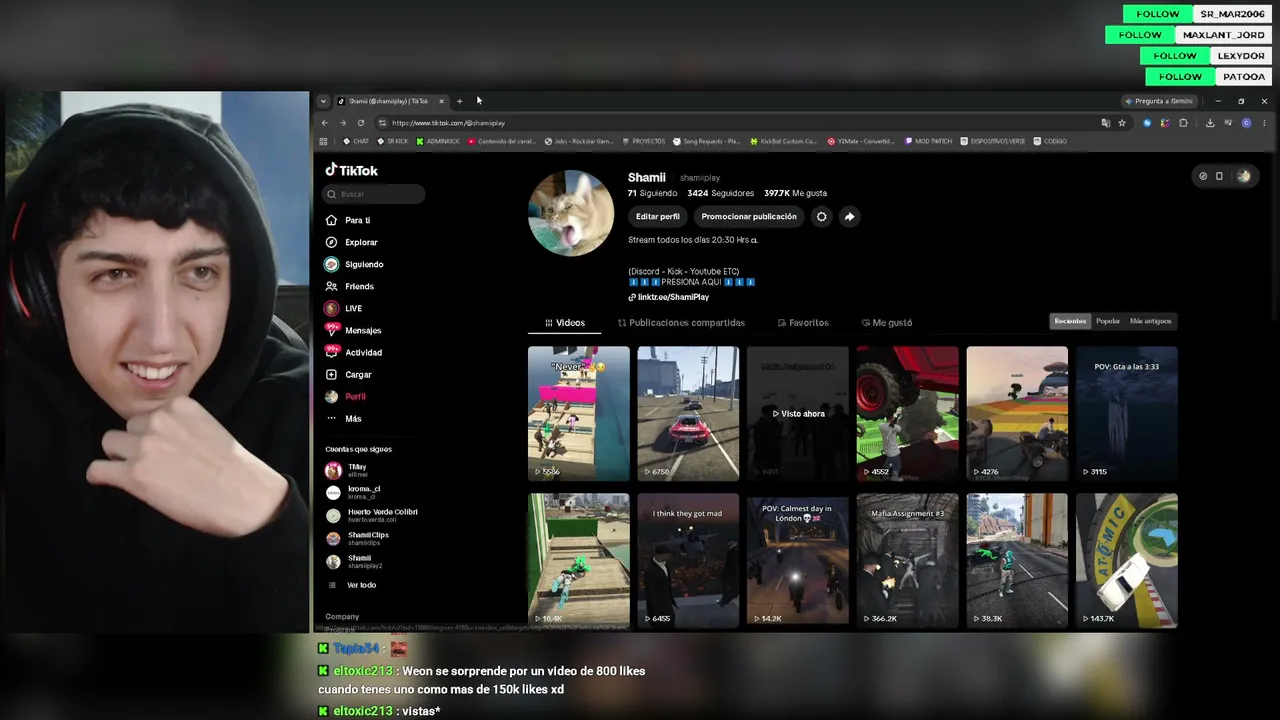Image resolution: width=1280 pixels, height=720 pixels.
Task: Open the kroma._cl followed account
Action: 353,493
